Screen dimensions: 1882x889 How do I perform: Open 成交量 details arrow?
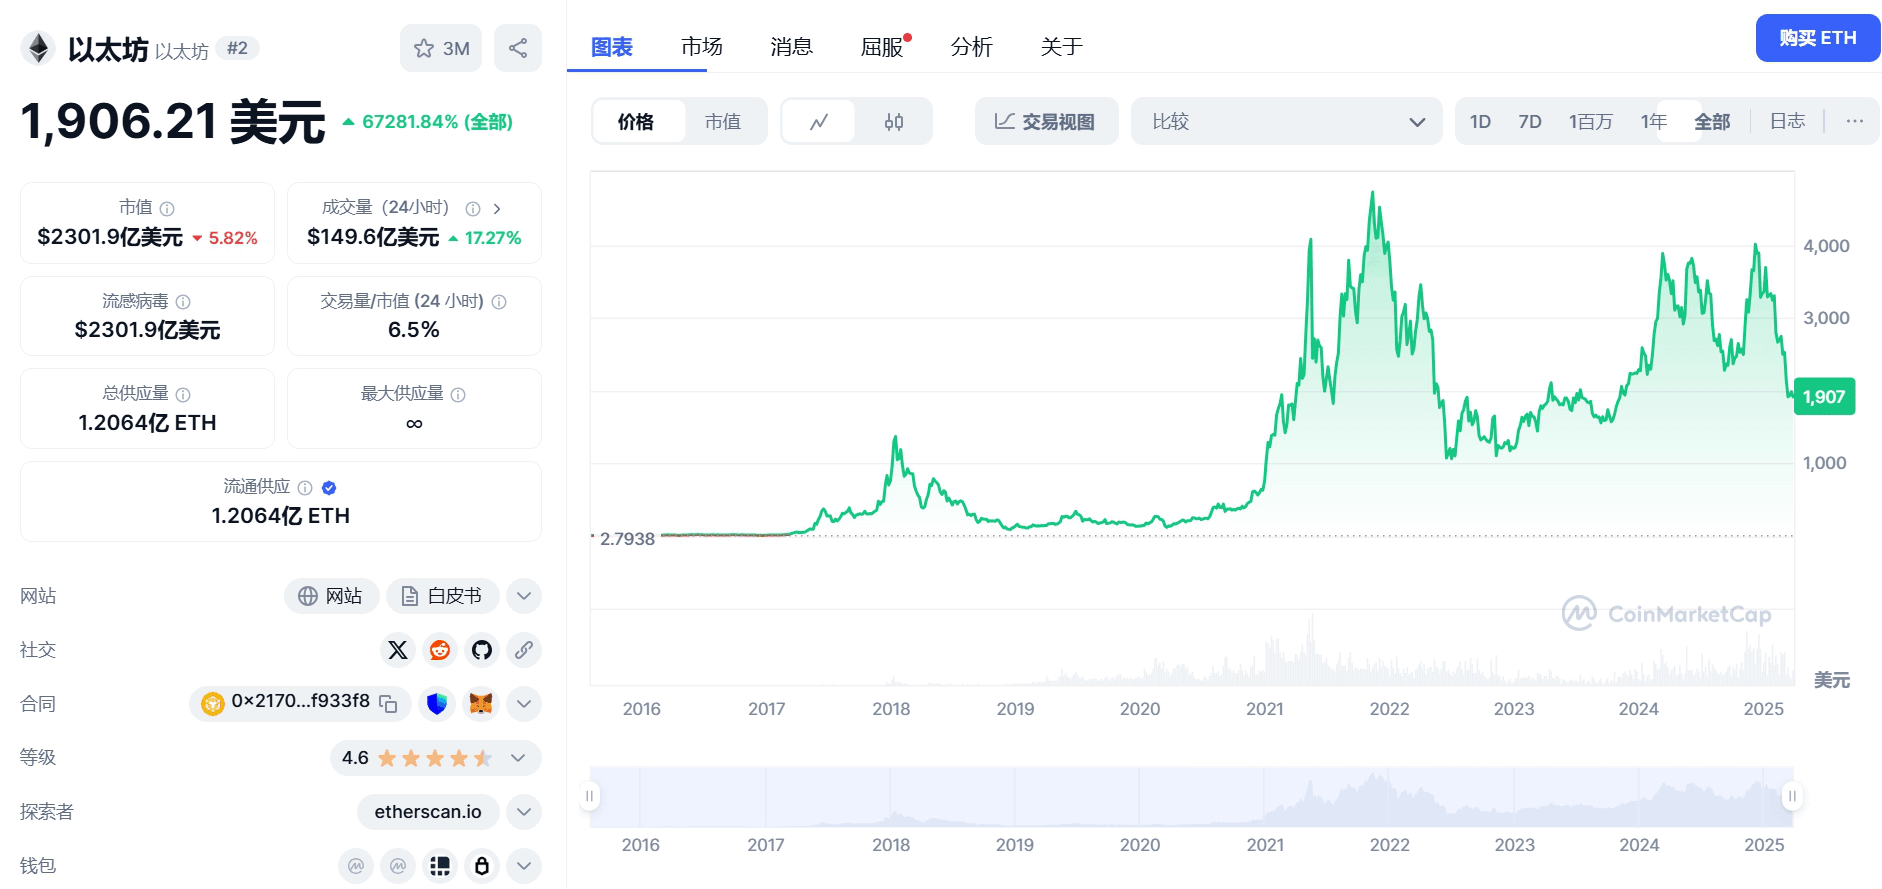(497, 208)
